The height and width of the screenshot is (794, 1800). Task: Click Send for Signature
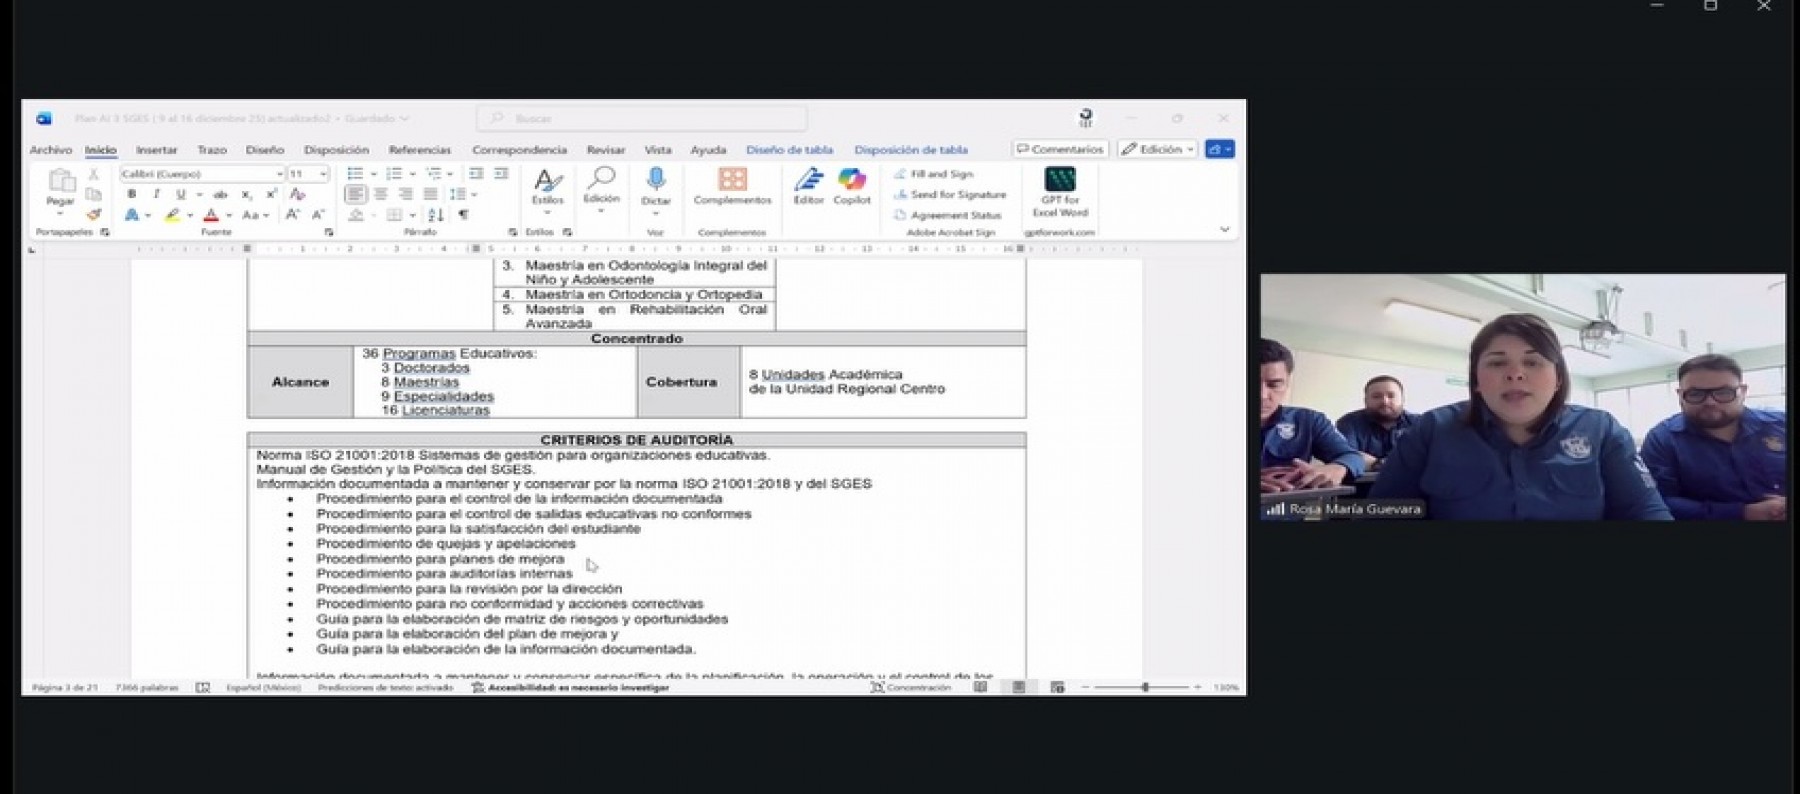click(950, 194)
